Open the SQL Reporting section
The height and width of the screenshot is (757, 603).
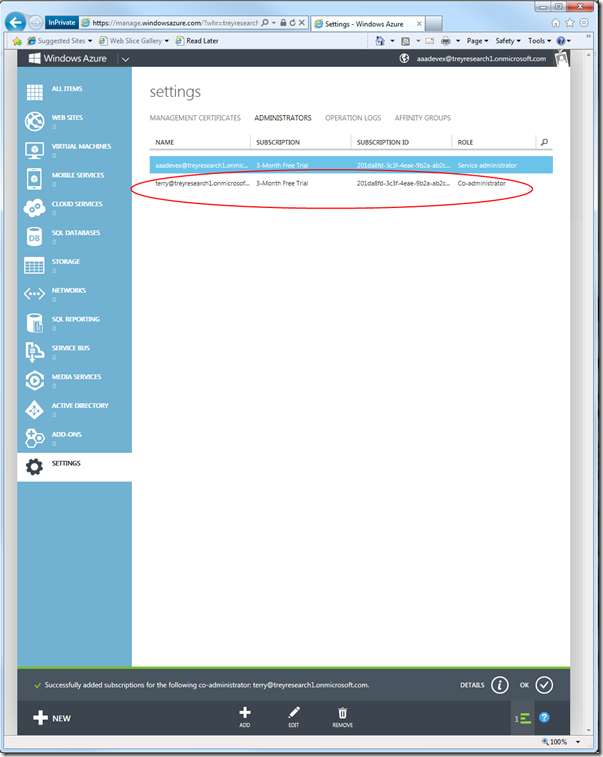[x=74, y=322]
